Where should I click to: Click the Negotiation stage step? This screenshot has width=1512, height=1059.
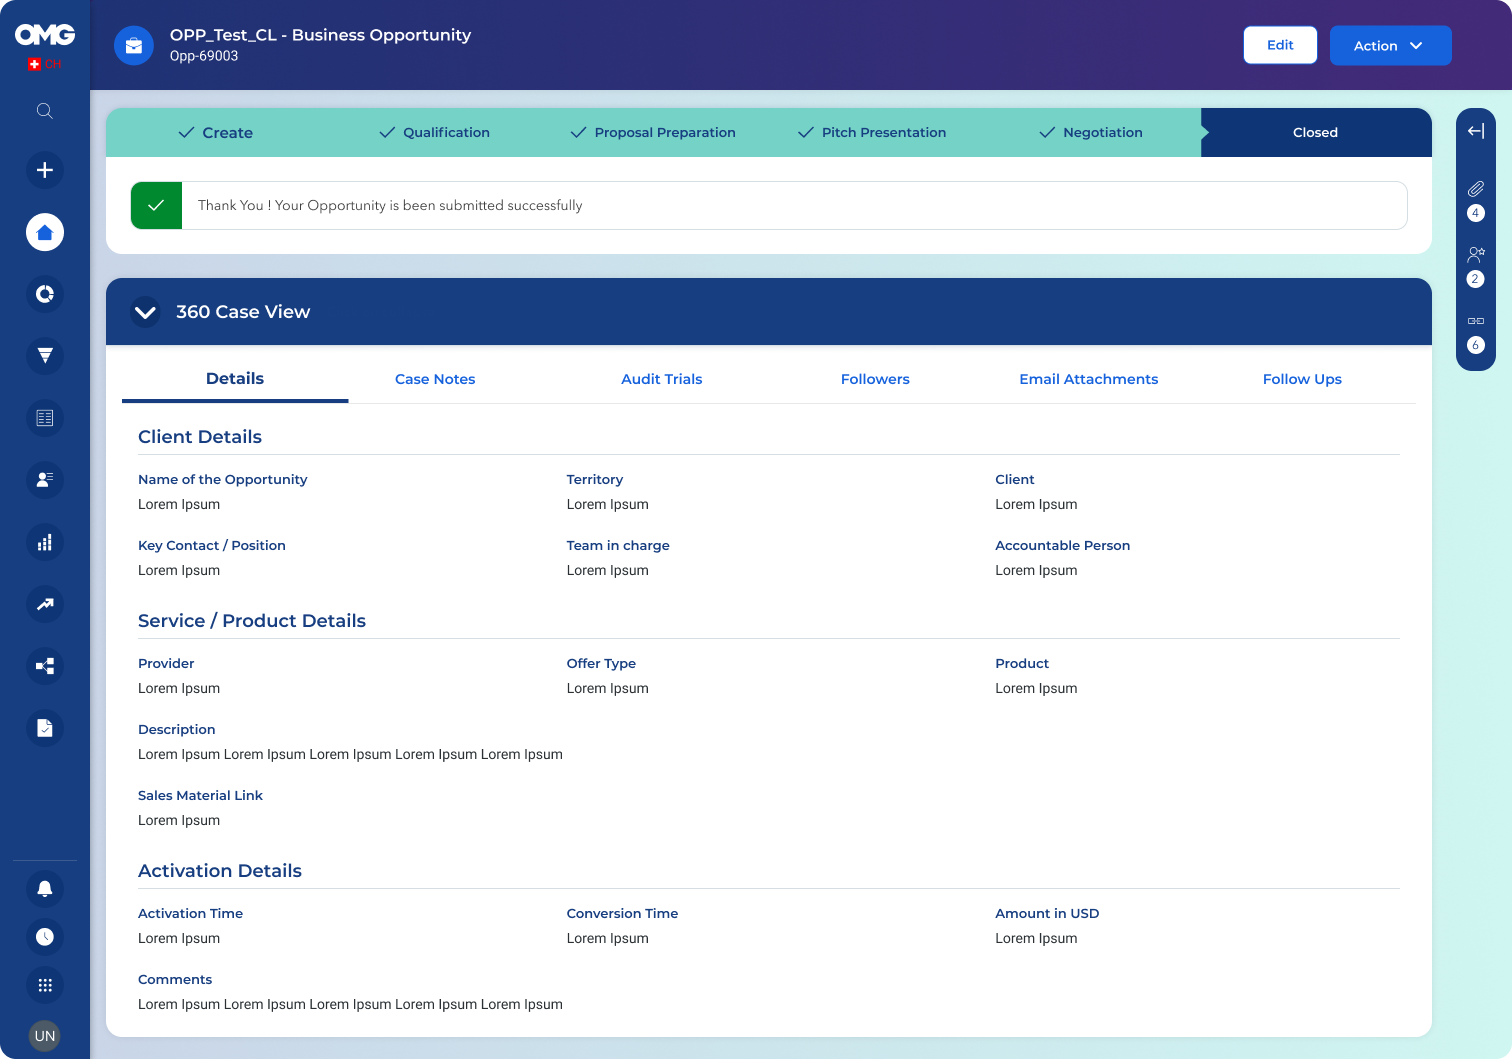click(1091, 133)
